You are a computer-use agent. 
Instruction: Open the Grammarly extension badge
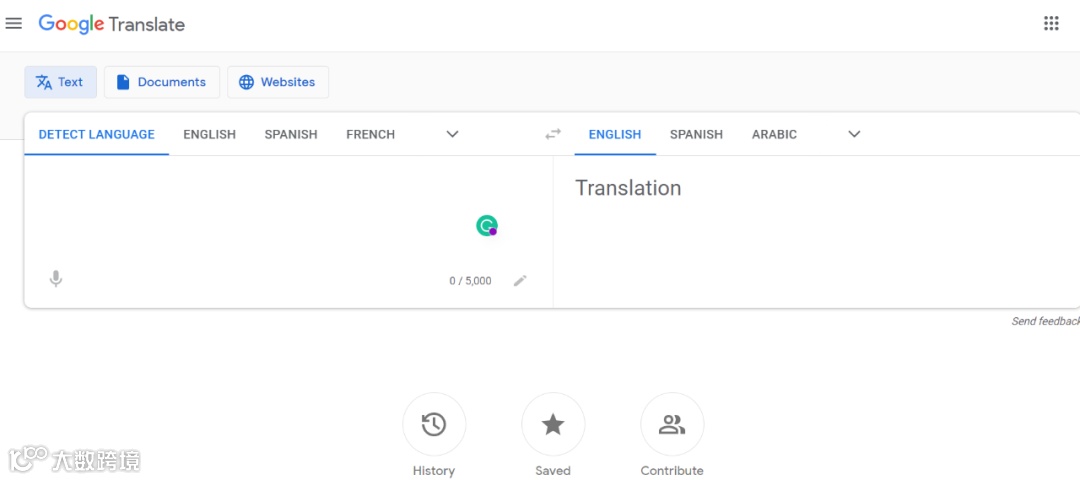pos(487,226)
